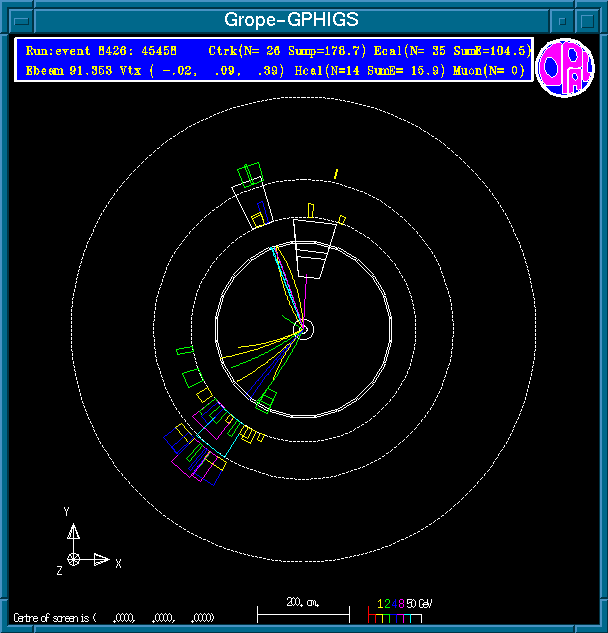Click the green cluster at upper left
Viewport: 608px width, 633px height.
point(249,174)
